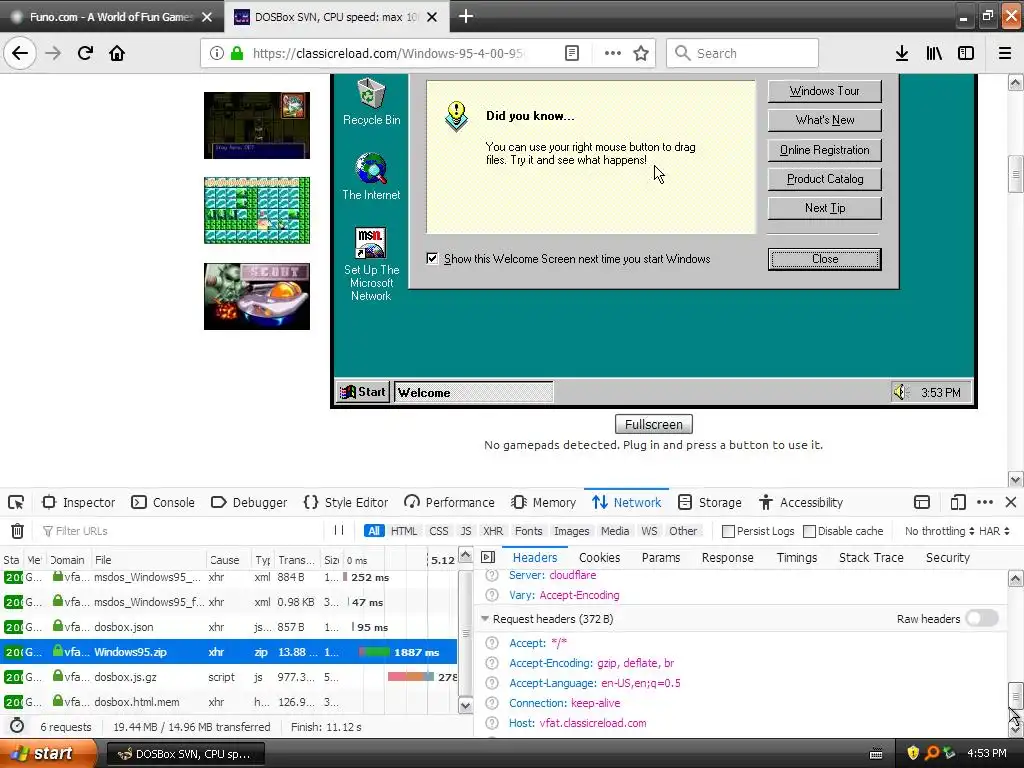Click the browser Search input field
Image resolution: width=1024 pixels, height=768 pixels.
743,53
